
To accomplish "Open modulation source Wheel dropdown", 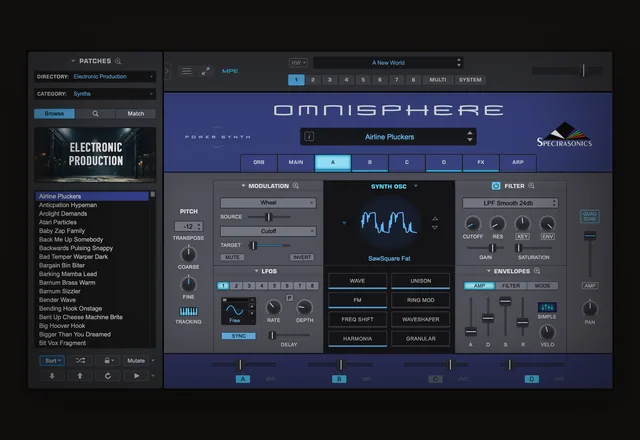I will [268, 203].
